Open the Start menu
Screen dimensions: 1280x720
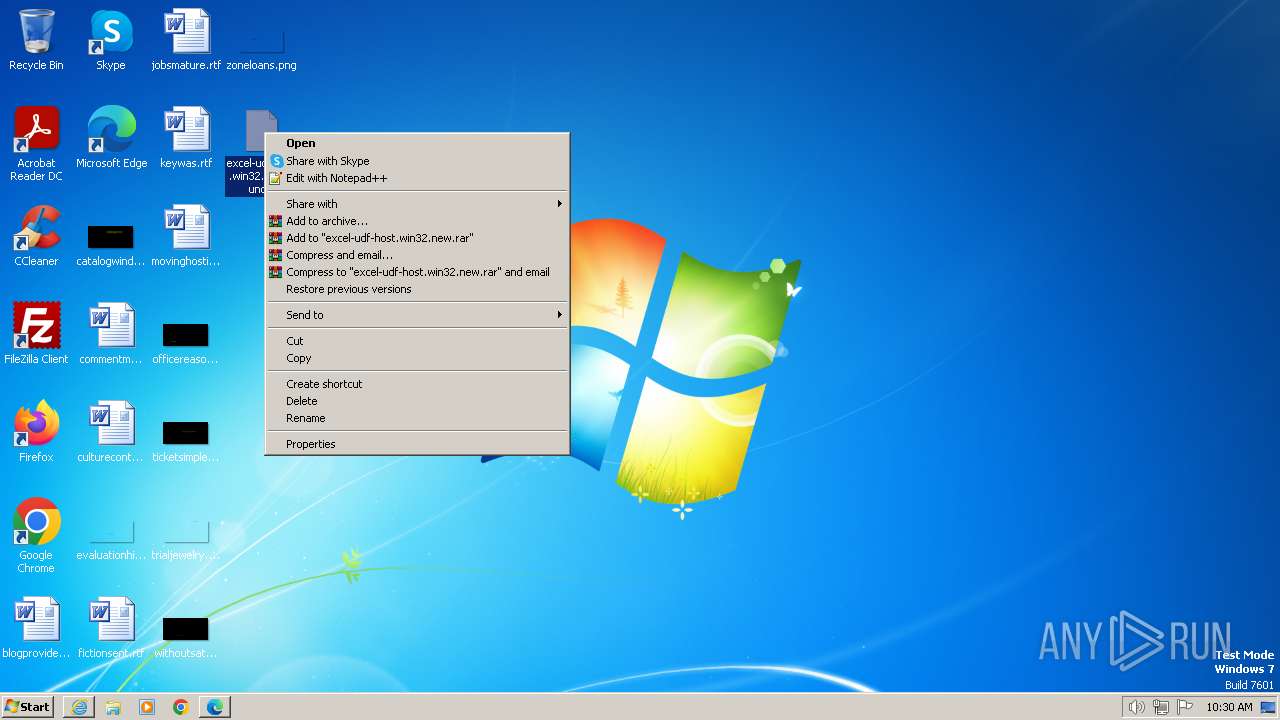[27, 707]
